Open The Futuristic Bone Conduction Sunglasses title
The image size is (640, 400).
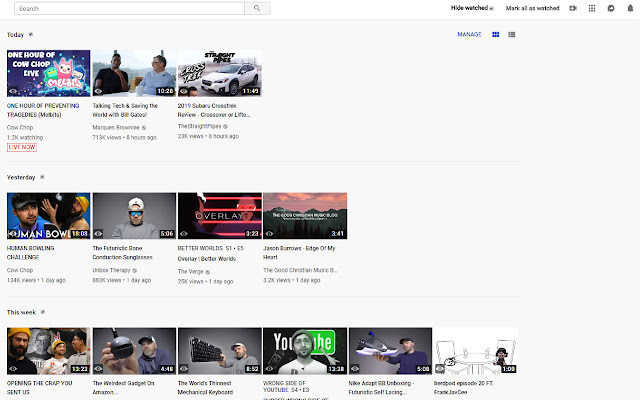(x=122, y=253)
